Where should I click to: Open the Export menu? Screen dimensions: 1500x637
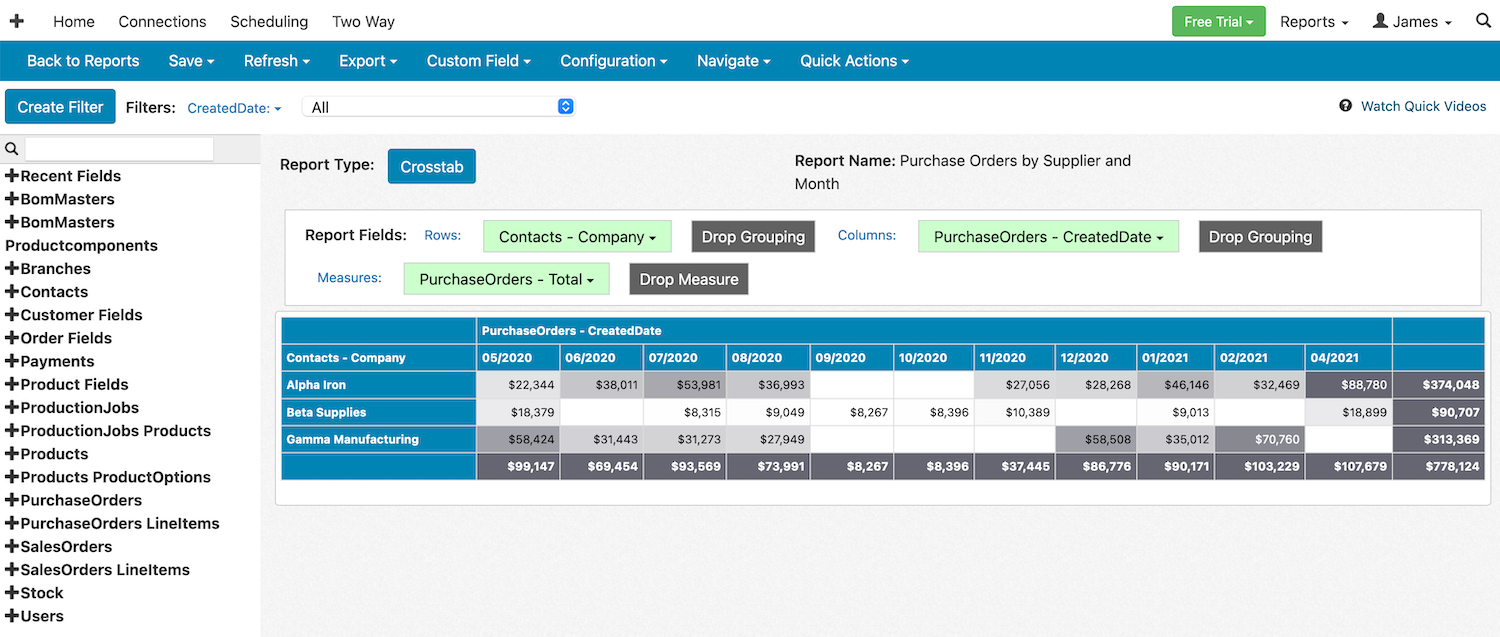click(368, 61)
